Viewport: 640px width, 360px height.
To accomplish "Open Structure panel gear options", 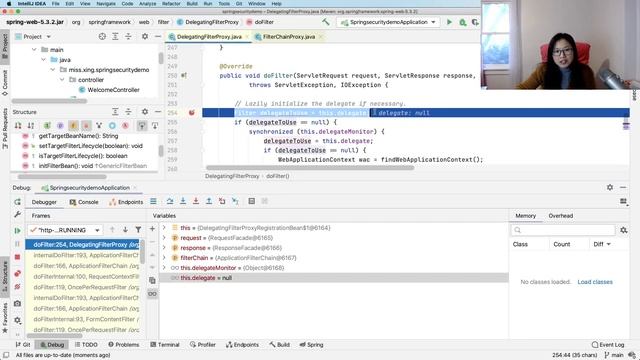I will 145,112.
